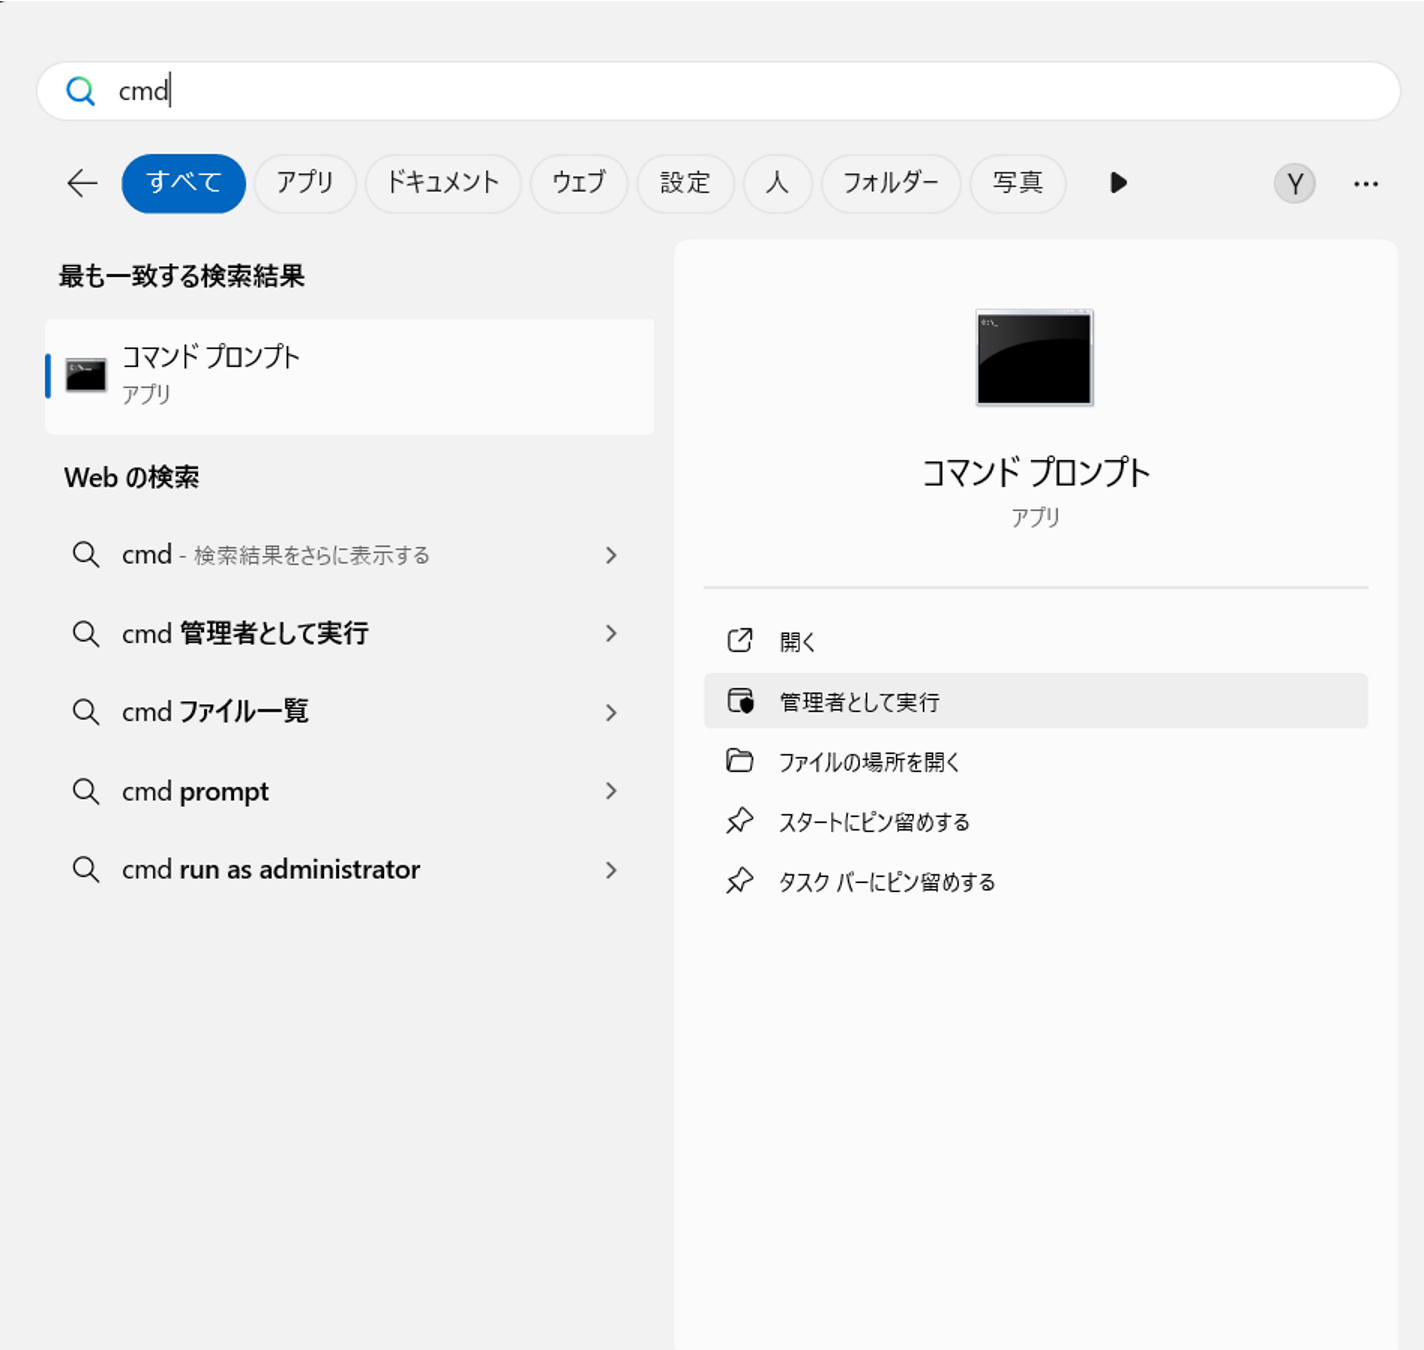Viewport: 1424px width, 1350px height.
Task: Click inside the cmd search input field
Action: click(718, 91)
